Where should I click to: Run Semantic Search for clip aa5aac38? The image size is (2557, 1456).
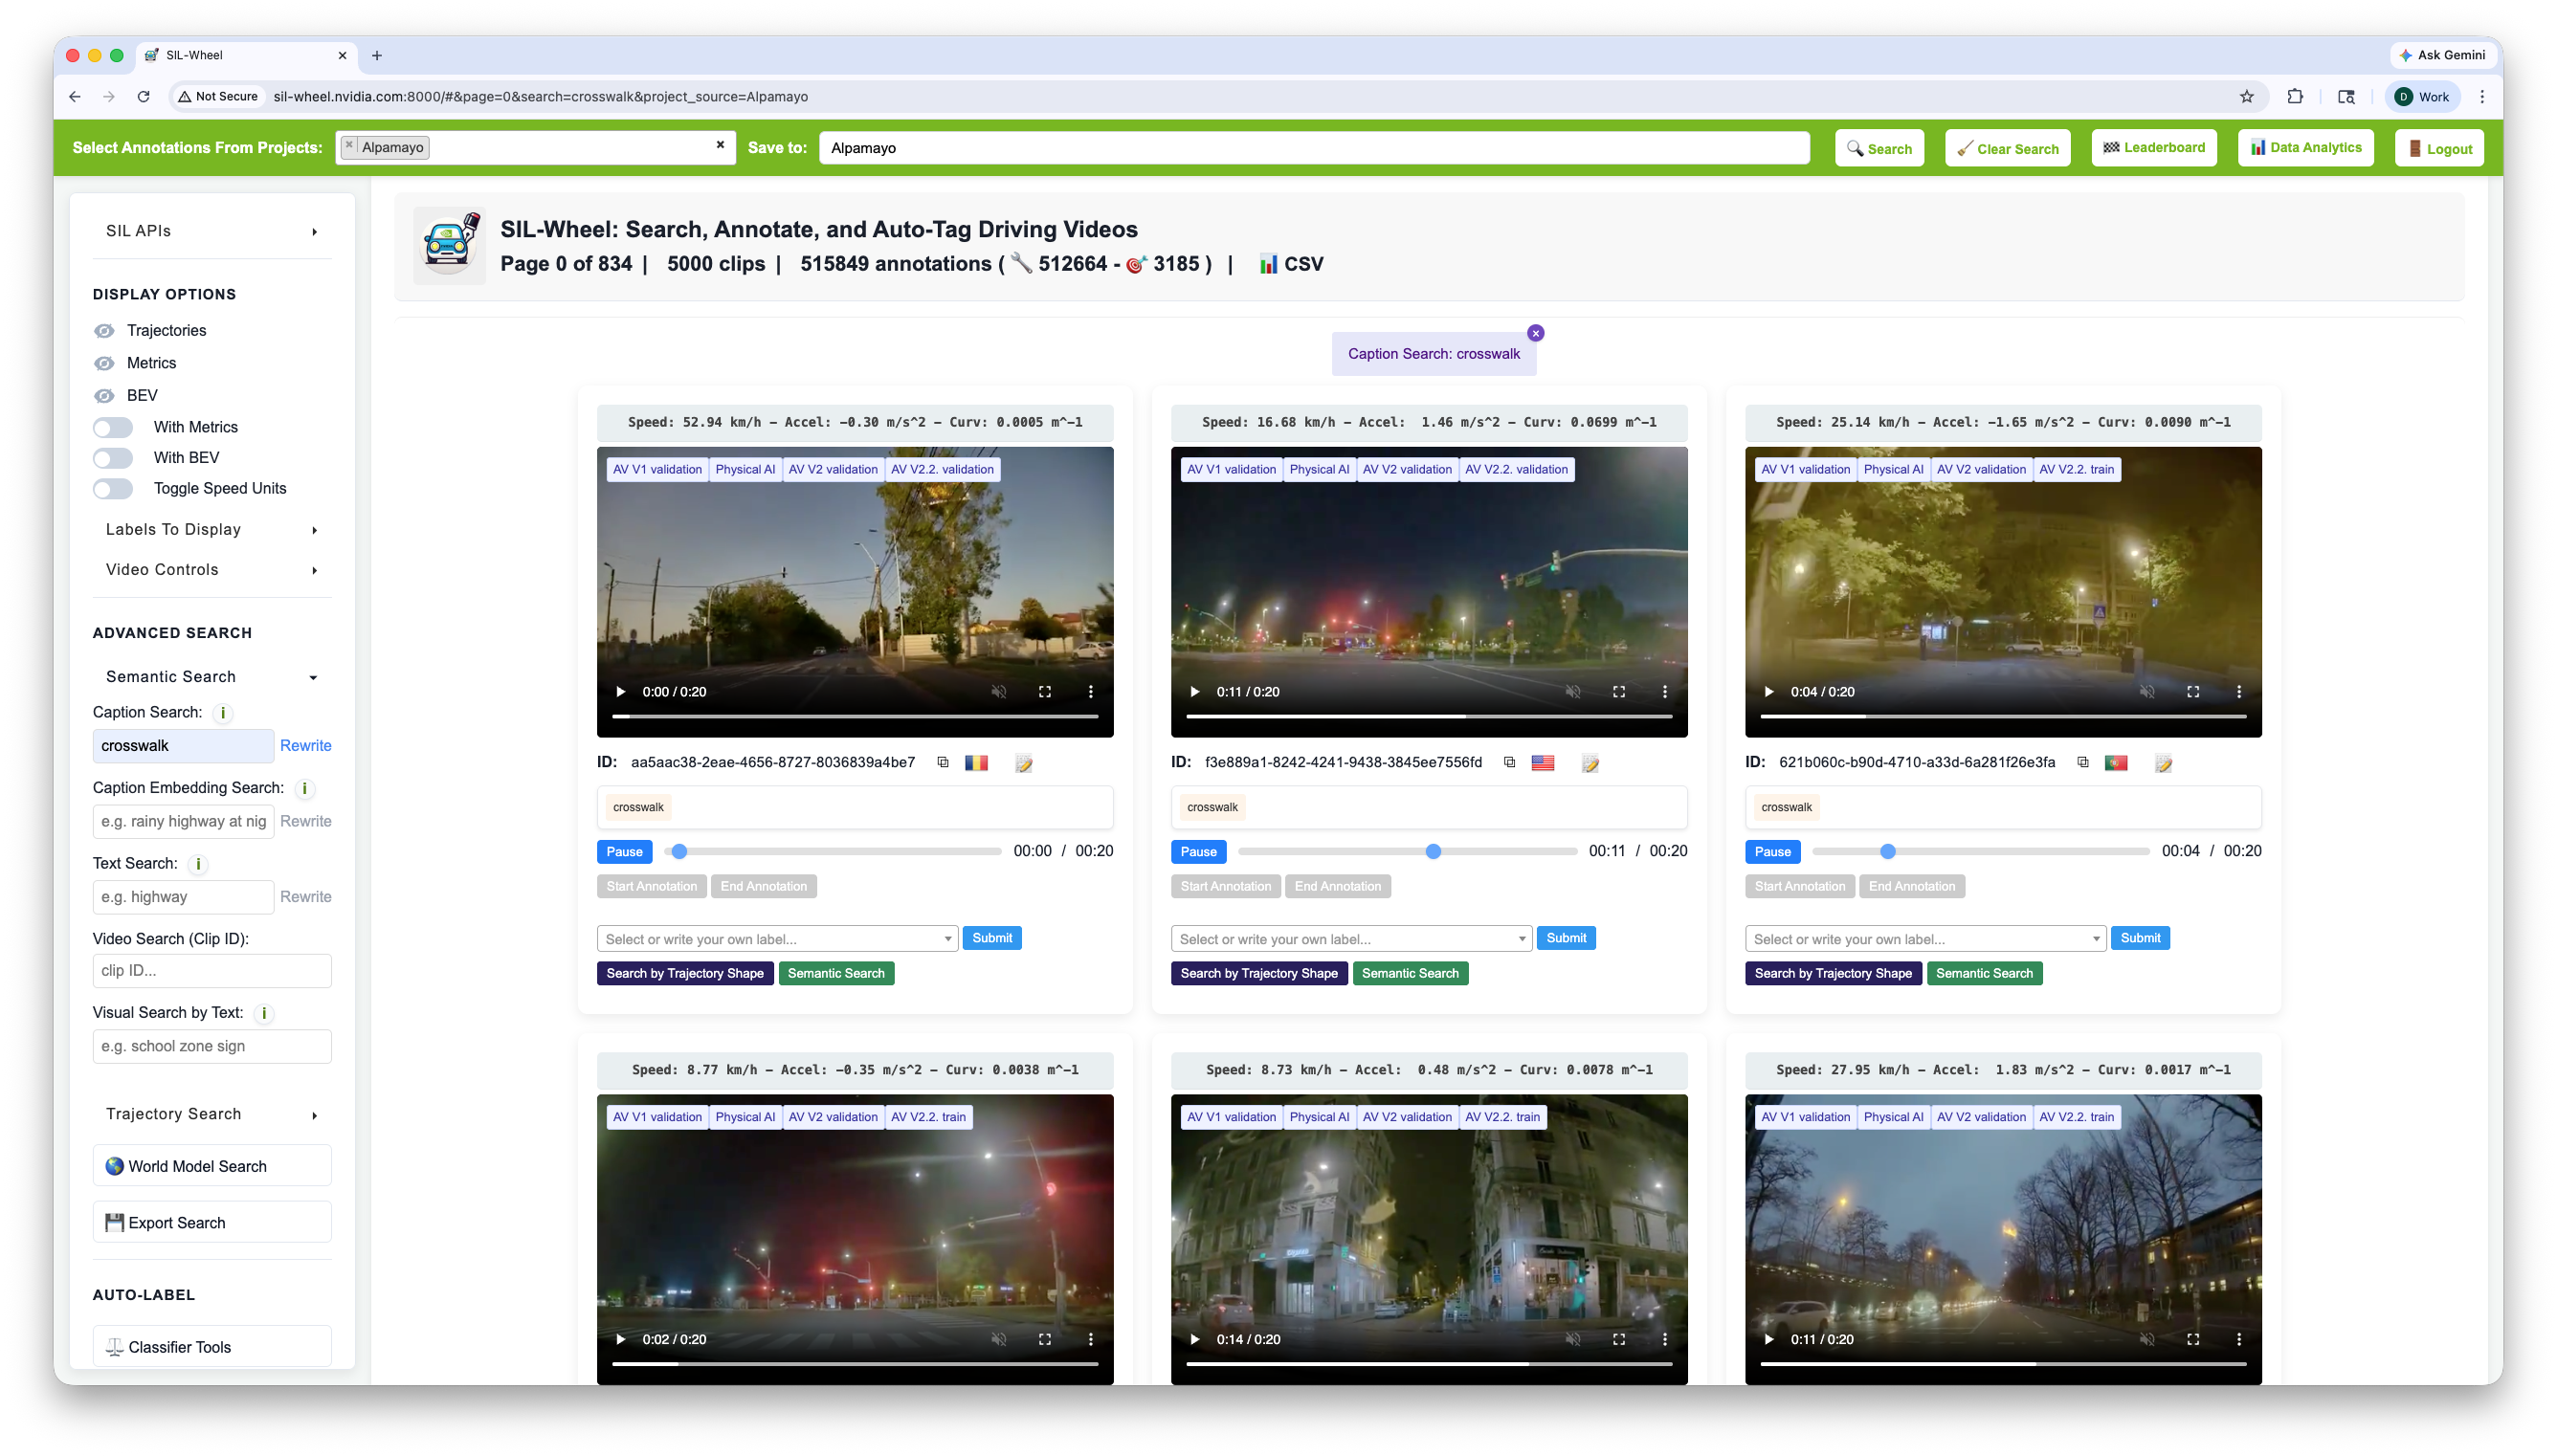coord(836,974)
